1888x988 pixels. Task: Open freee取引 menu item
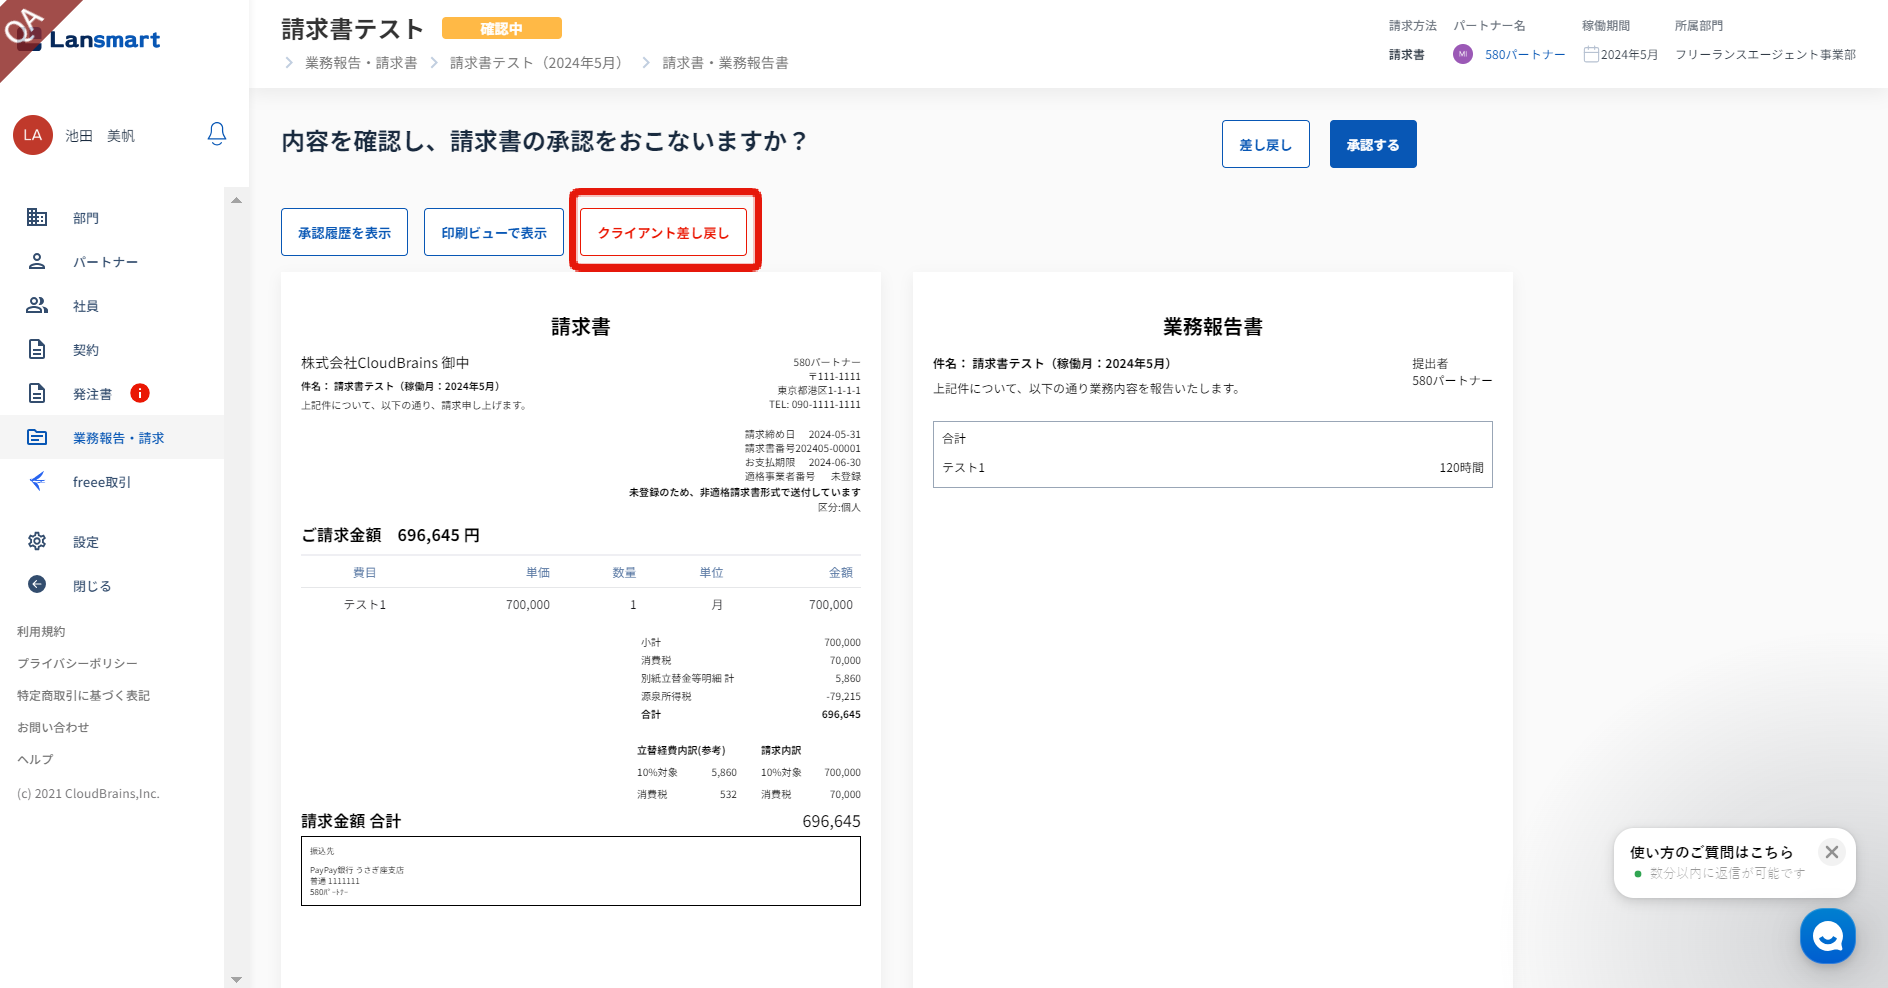[x=102, y=482]
